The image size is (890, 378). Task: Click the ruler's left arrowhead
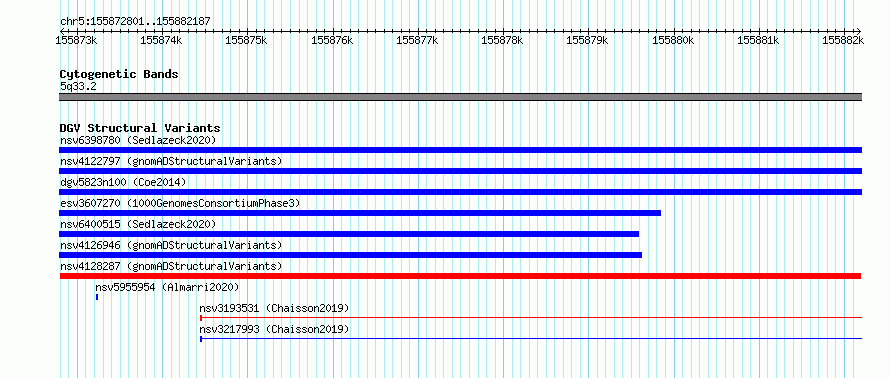pyautogui.click(x=61, y=31)
